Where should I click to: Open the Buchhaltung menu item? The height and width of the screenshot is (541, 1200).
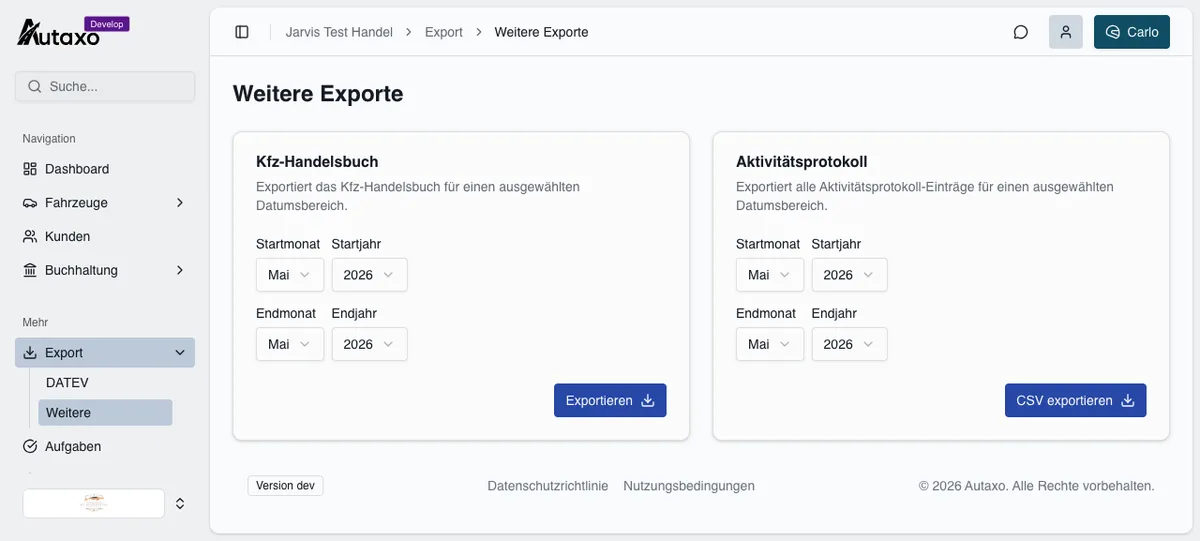click(105, 270)
